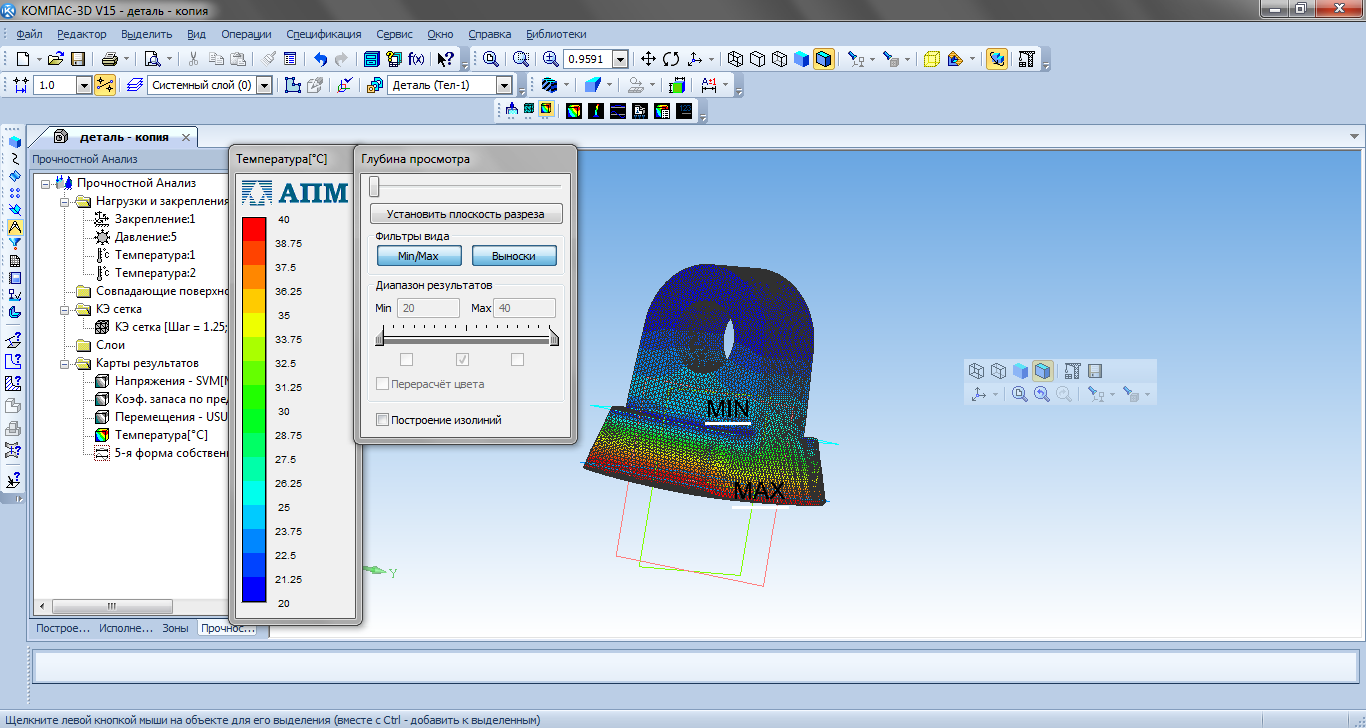The width and height of the screenshot is (1366, 728).
Task: Select the 3D model cube icon in left sidebar
Action: 14,141
